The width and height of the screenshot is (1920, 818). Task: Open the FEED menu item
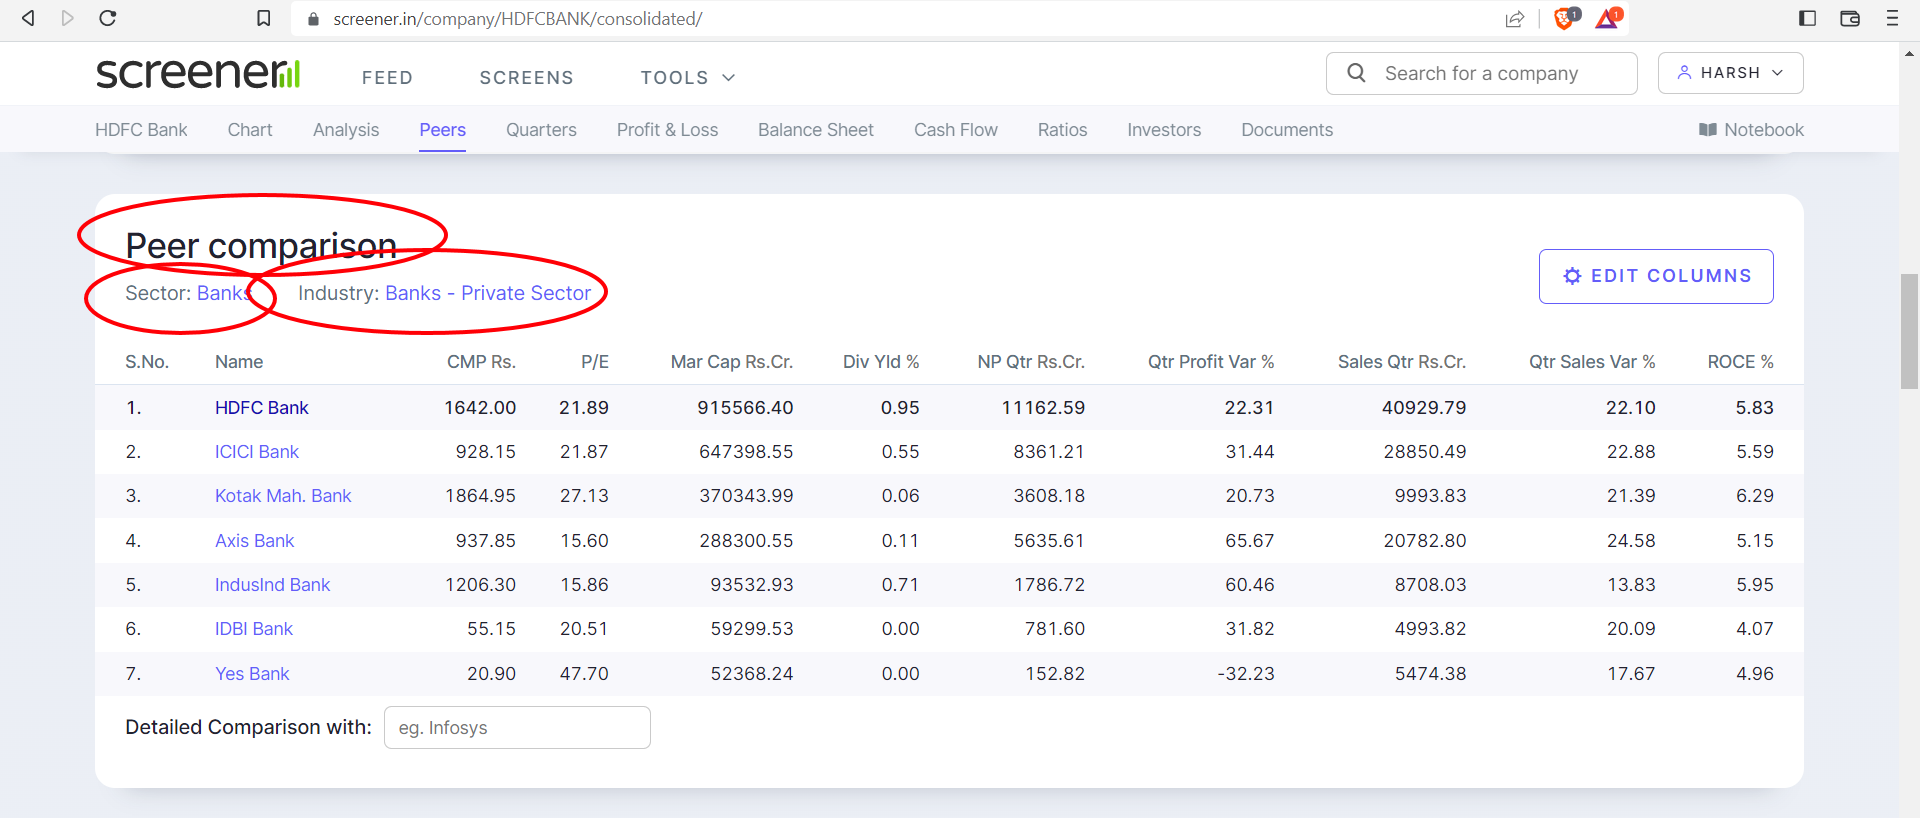[x=387, y=78]
